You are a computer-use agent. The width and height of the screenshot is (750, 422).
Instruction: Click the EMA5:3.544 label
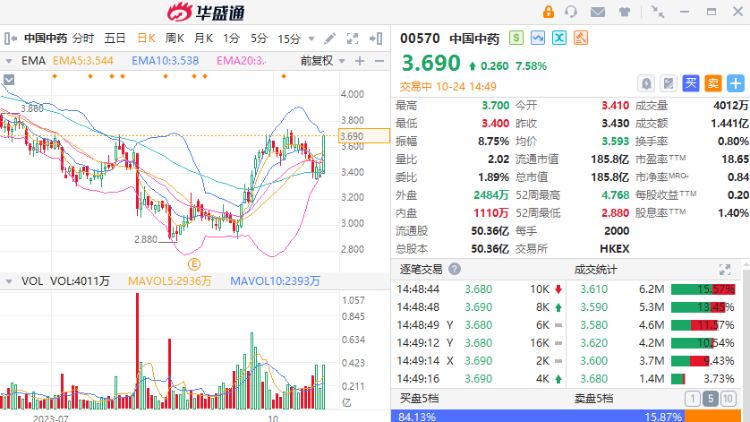pyautogui.click(x=83, y=61)
